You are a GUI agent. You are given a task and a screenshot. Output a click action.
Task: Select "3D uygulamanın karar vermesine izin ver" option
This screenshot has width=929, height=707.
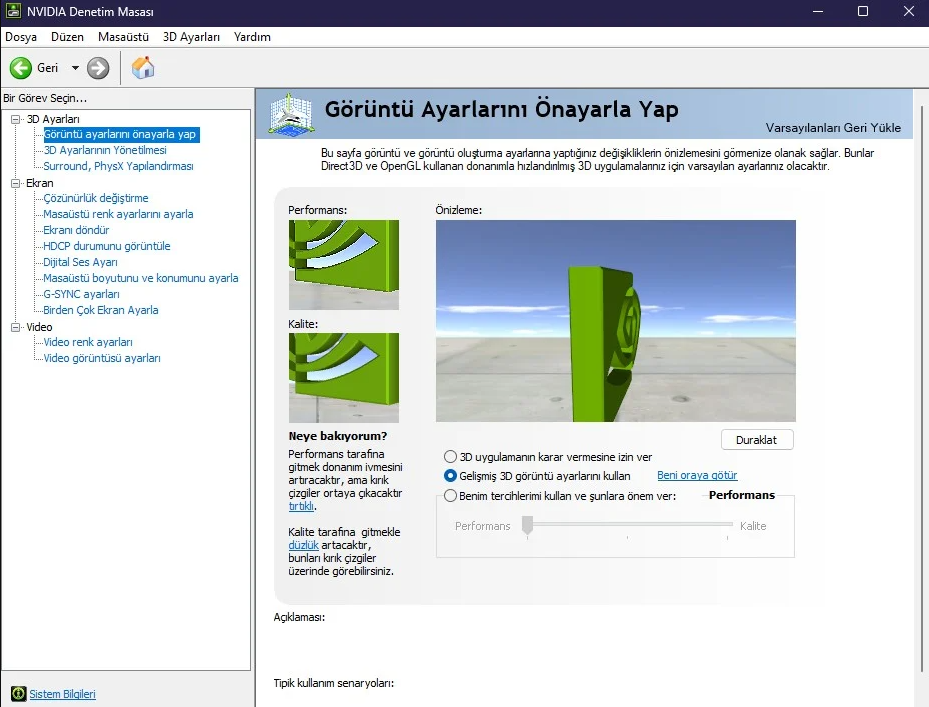pyautogui.click(x=450, y=457)
